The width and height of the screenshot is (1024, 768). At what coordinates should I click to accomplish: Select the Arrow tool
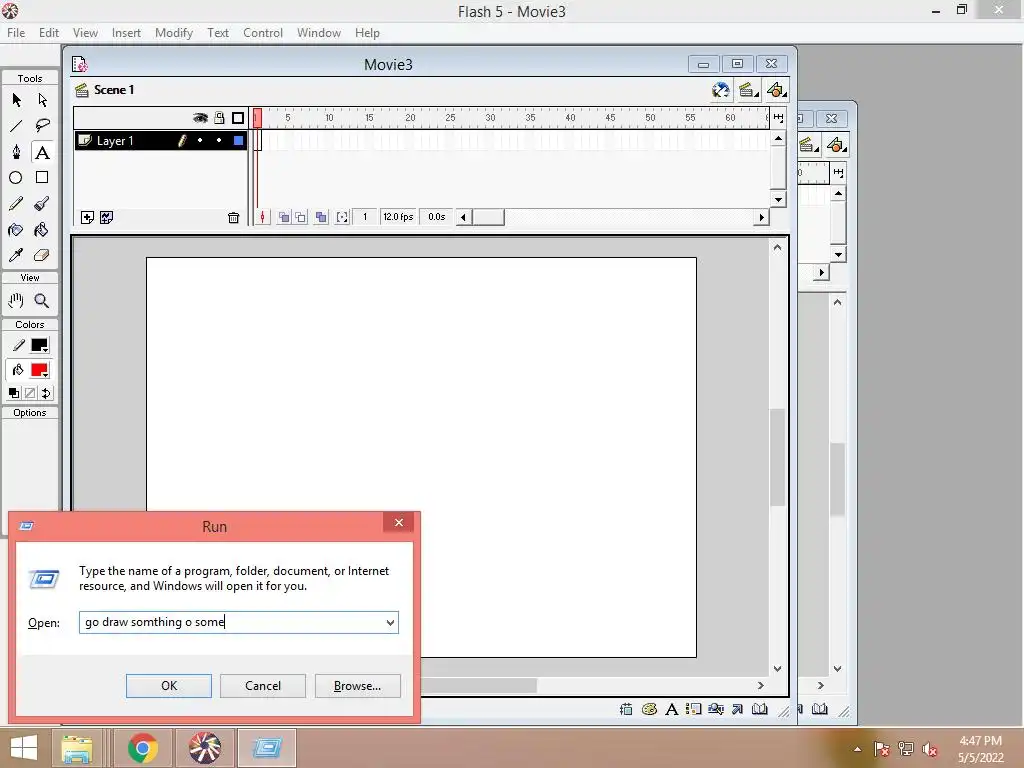pos(16,100)
